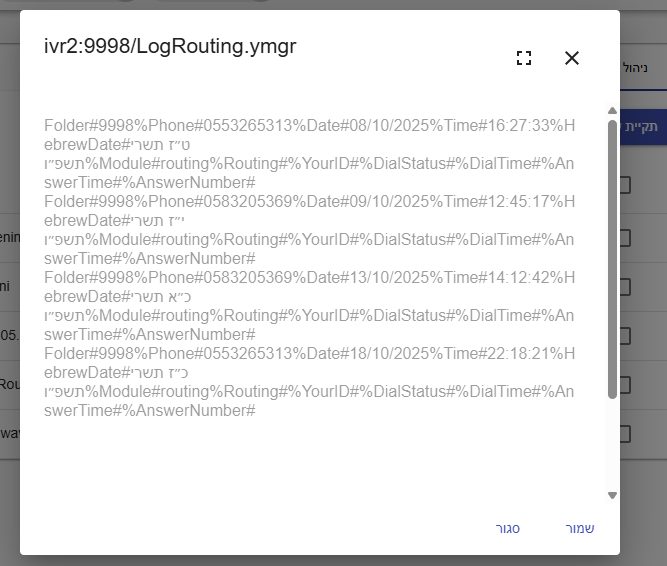Expand the log dialog to fullscreen

coord(524,58)
